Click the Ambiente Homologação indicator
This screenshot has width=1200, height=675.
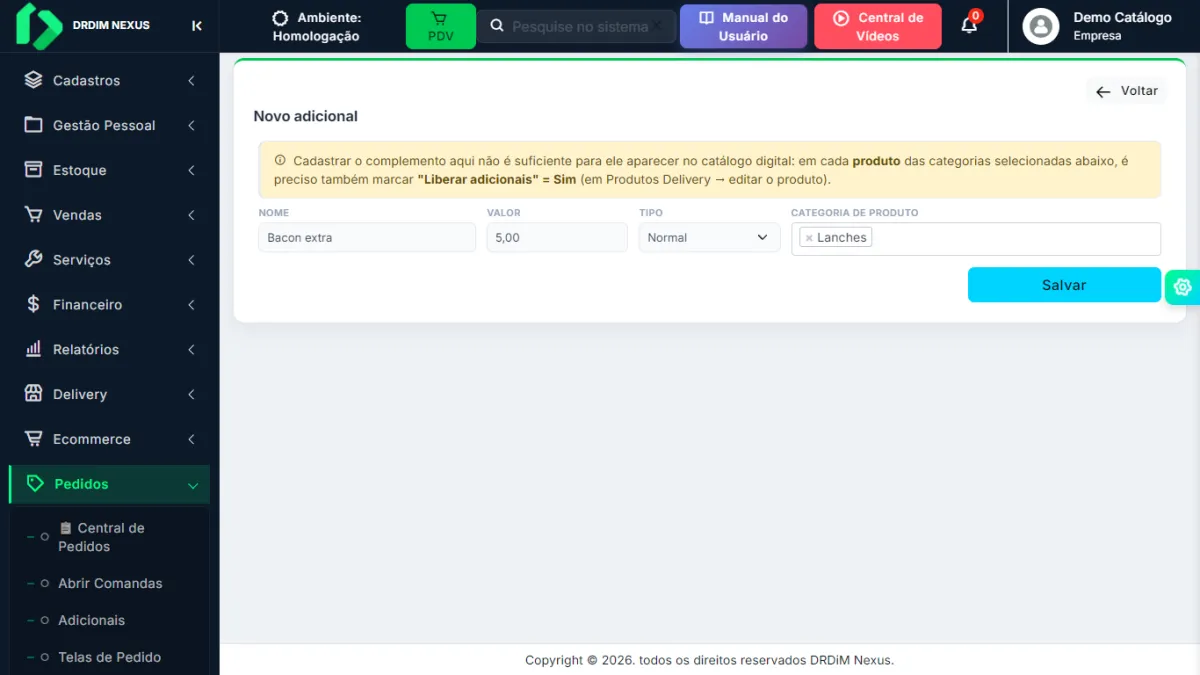[316, 26]
